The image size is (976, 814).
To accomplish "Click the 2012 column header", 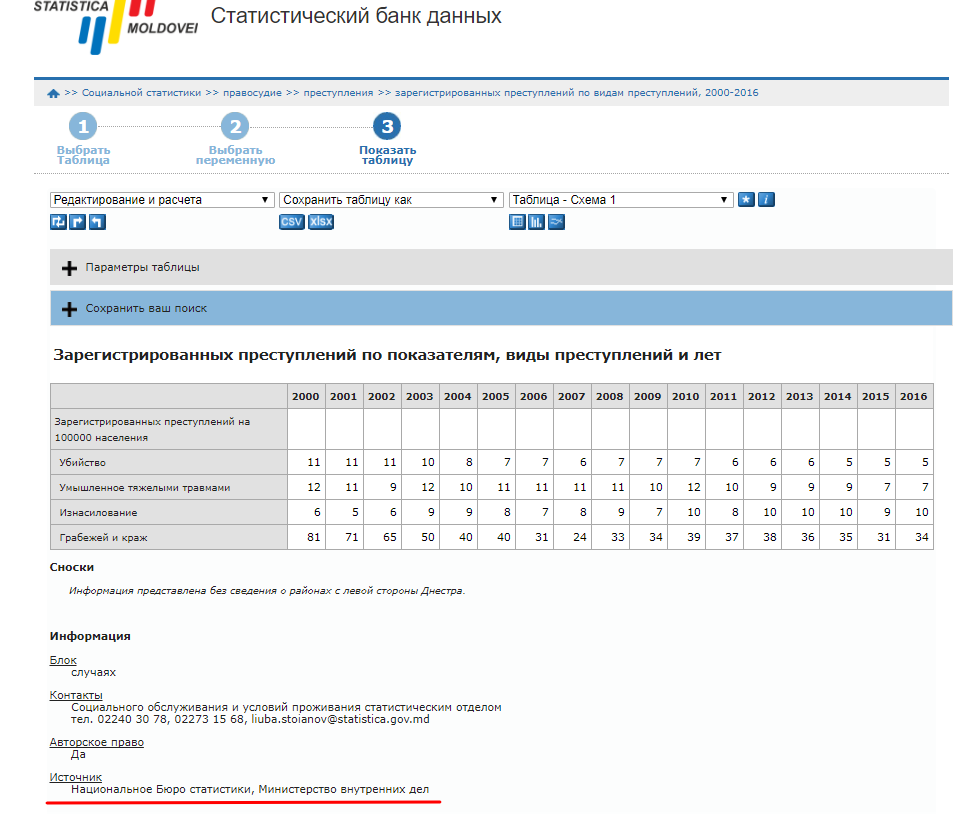I will point(761,396).
